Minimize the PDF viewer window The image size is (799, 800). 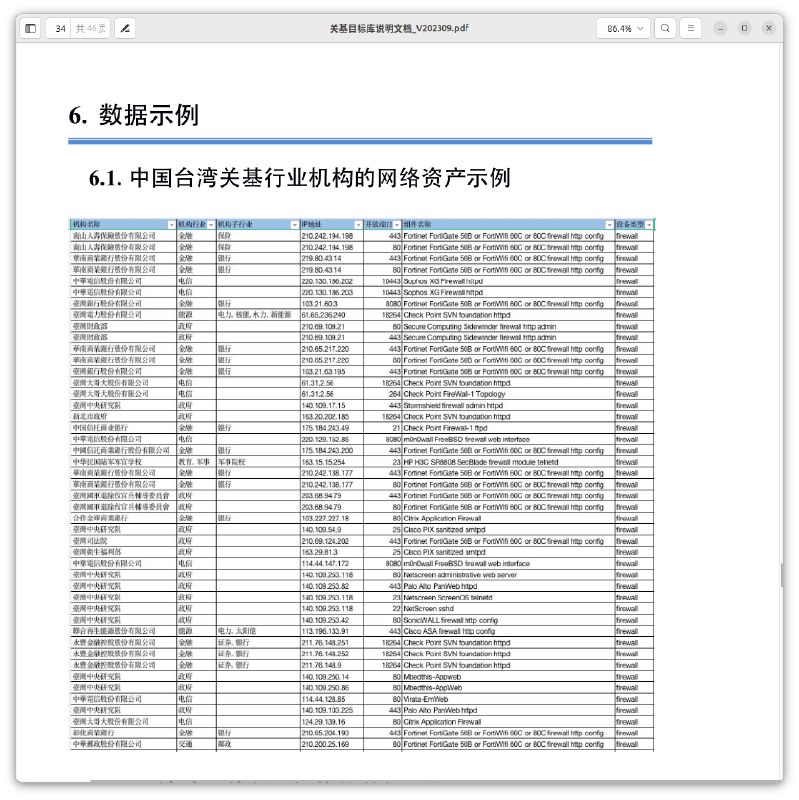click(x=720, y=28)
